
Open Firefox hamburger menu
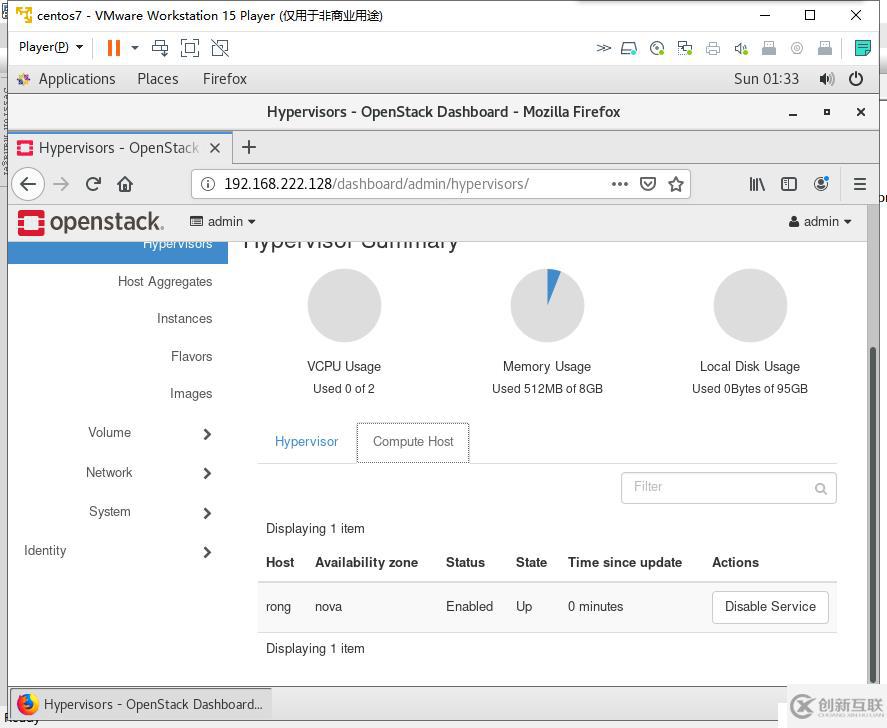coord(859,184)
